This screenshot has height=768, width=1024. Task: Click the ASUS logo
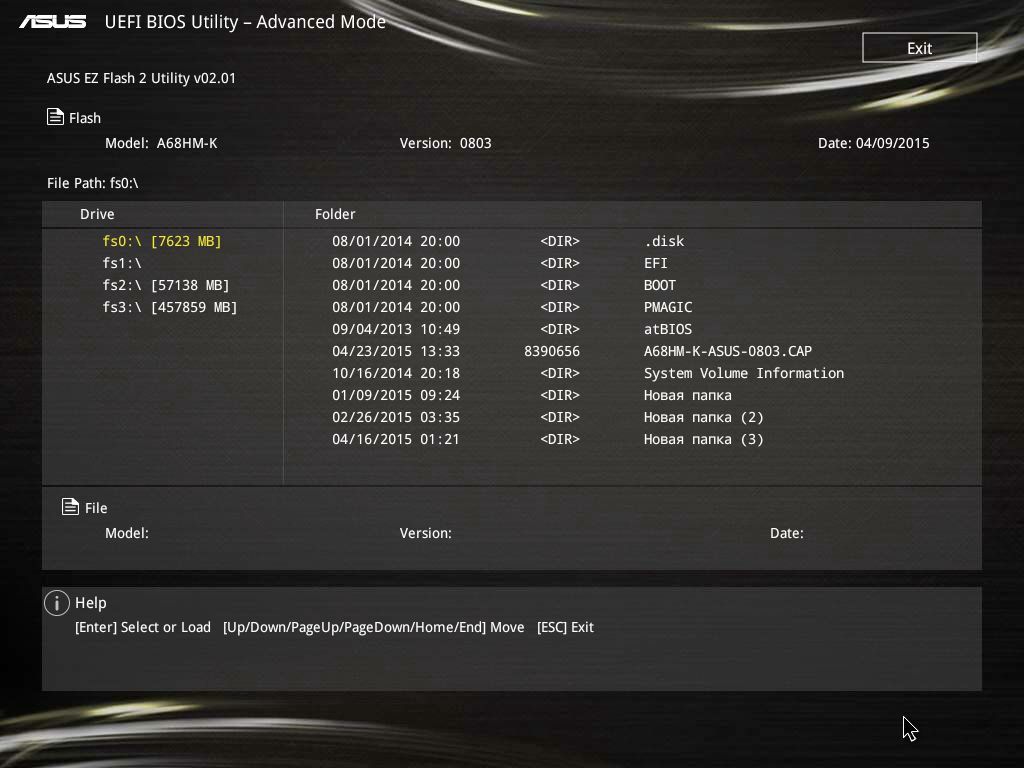tap(53, 22)
